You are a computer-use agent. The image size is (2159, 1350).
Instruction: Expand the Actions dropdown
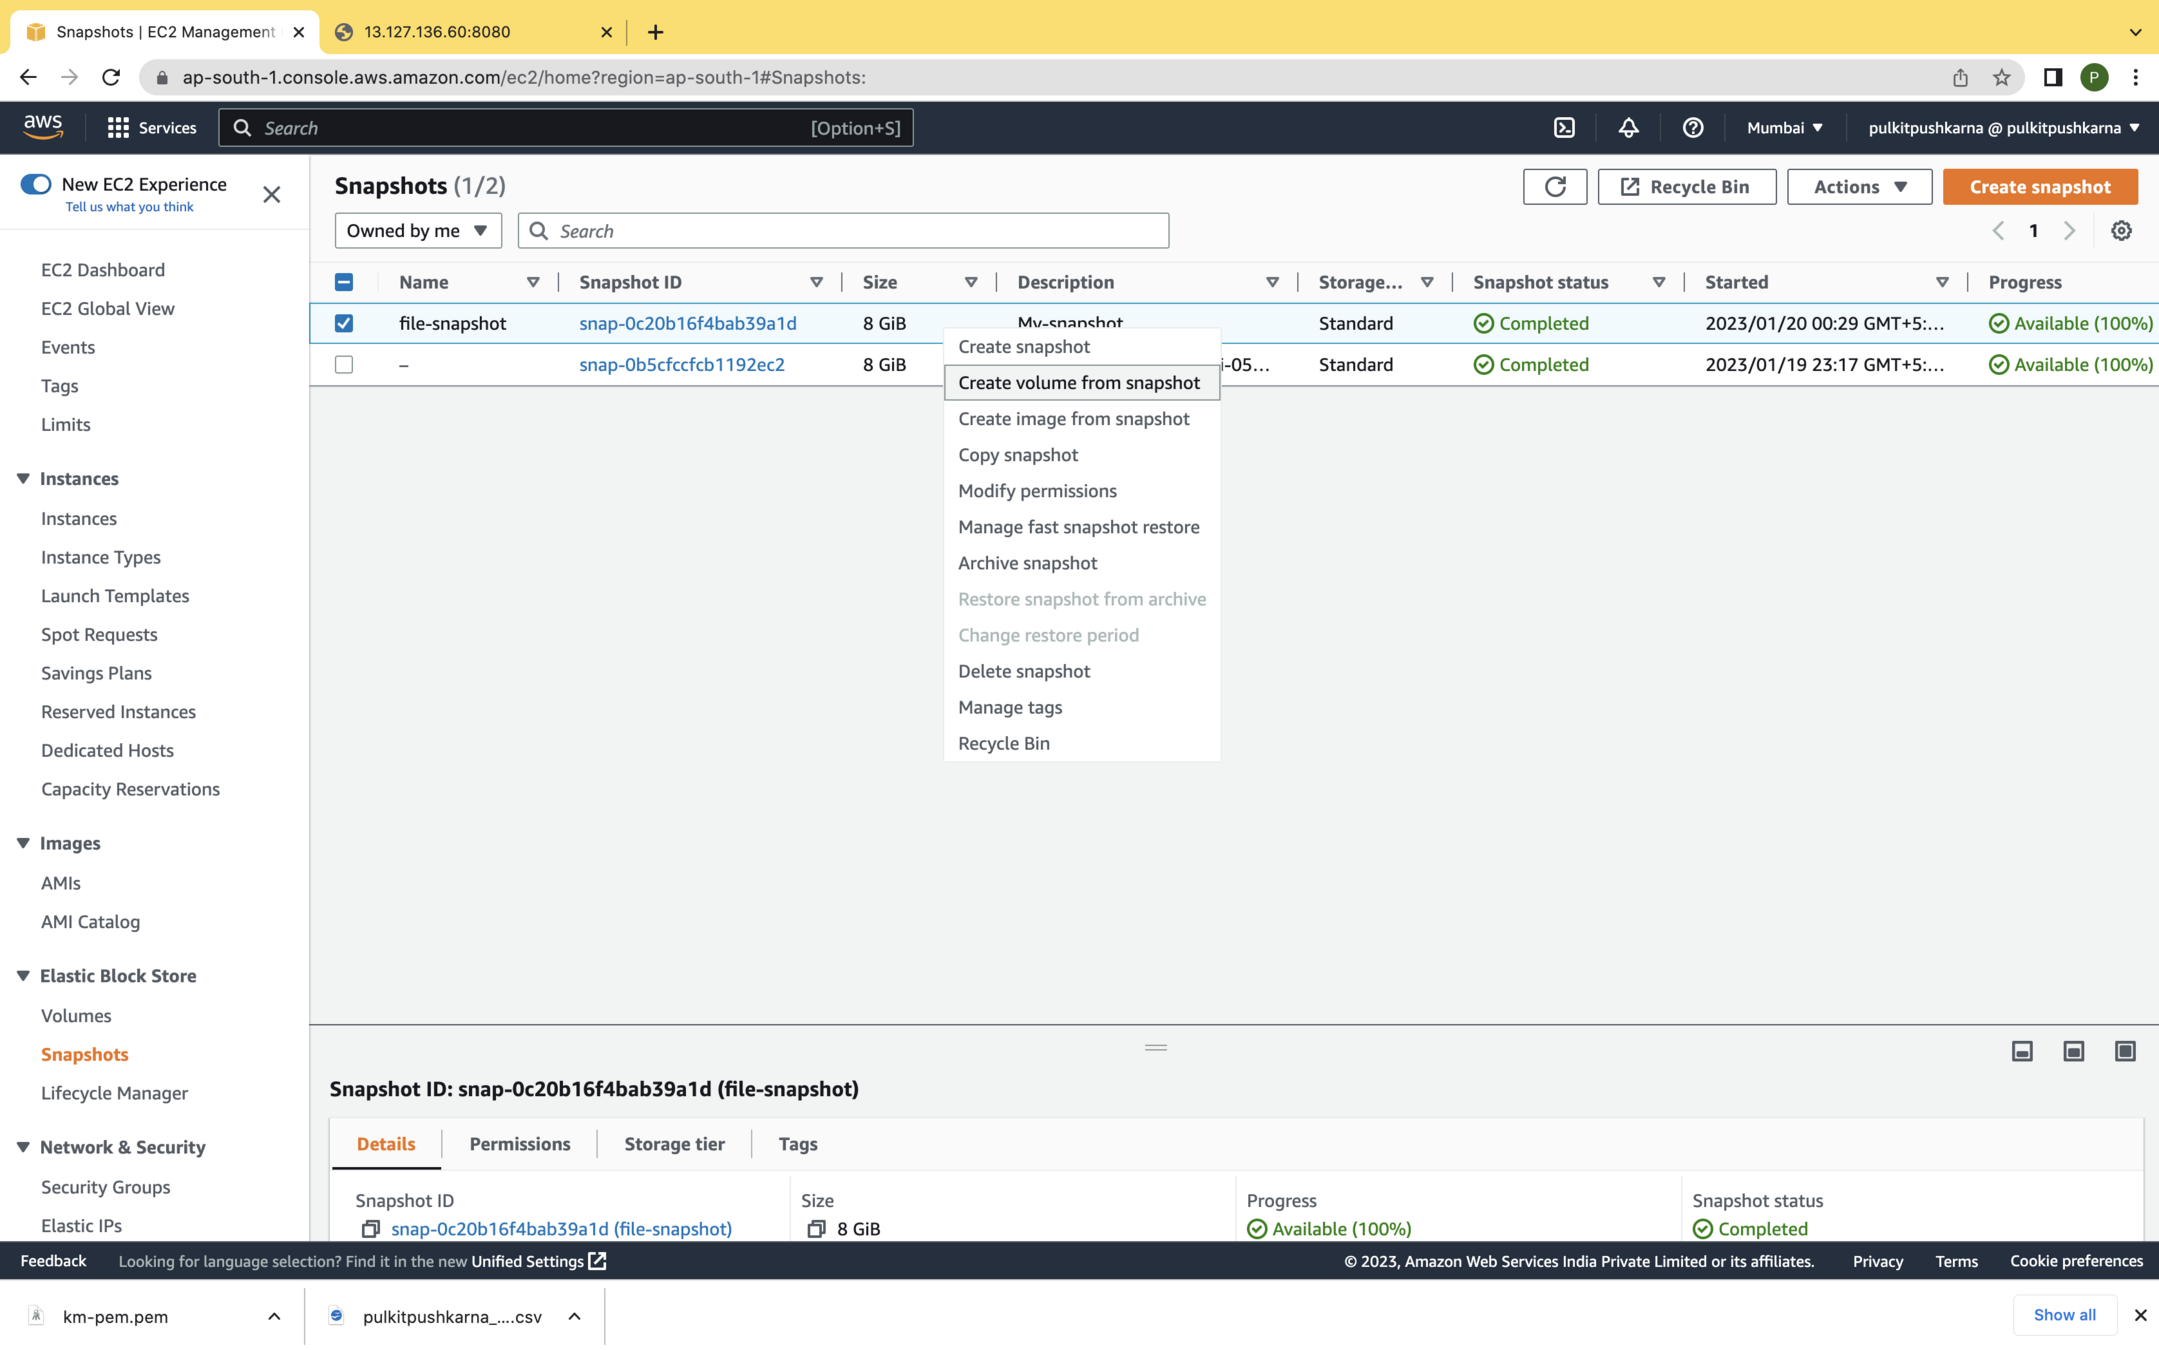[x=1859, y=187]
